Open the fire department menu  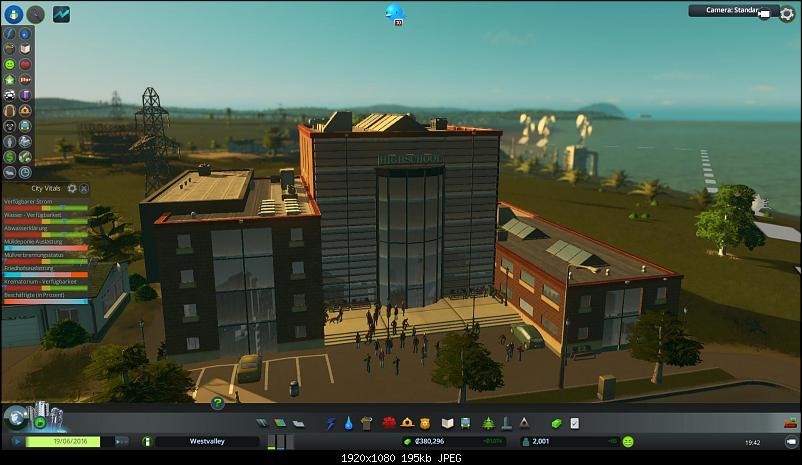click(407, 423)
